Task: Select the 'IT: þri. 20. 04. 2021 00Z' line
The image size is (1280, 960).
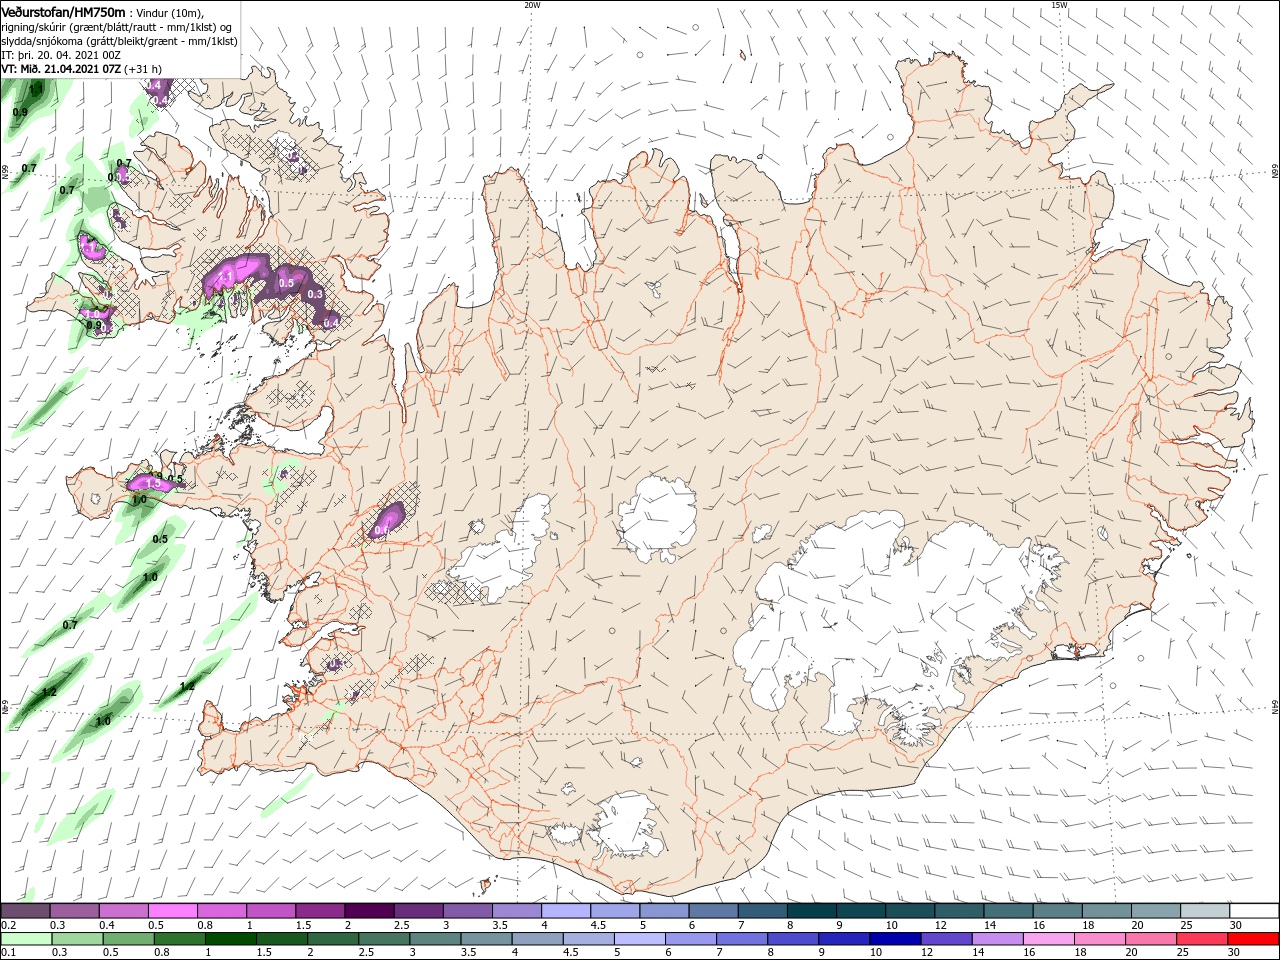Action: [62, 55]
